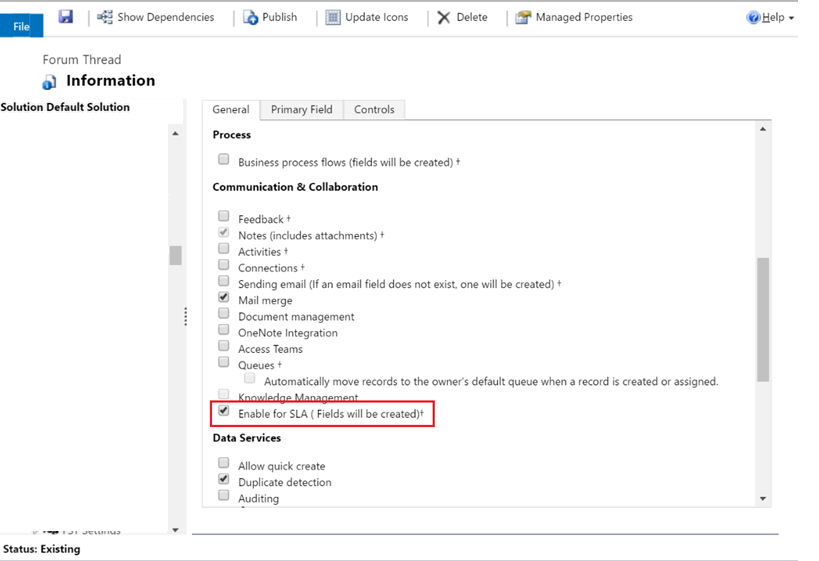Switch to the Primary Field tab
819x561 pixels.
coord(301,109)
